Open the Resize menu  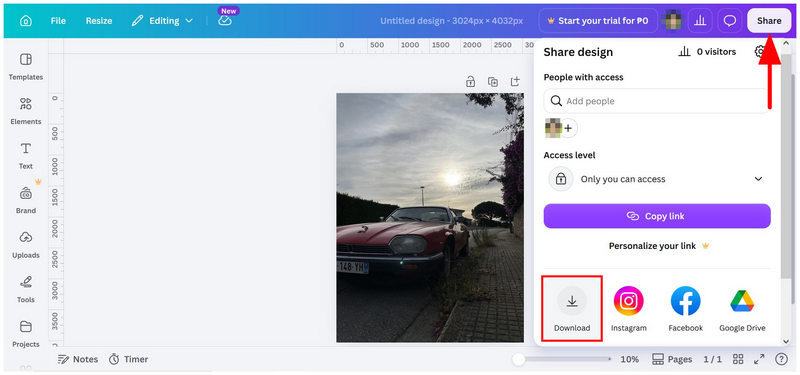[x=99, y=21]
